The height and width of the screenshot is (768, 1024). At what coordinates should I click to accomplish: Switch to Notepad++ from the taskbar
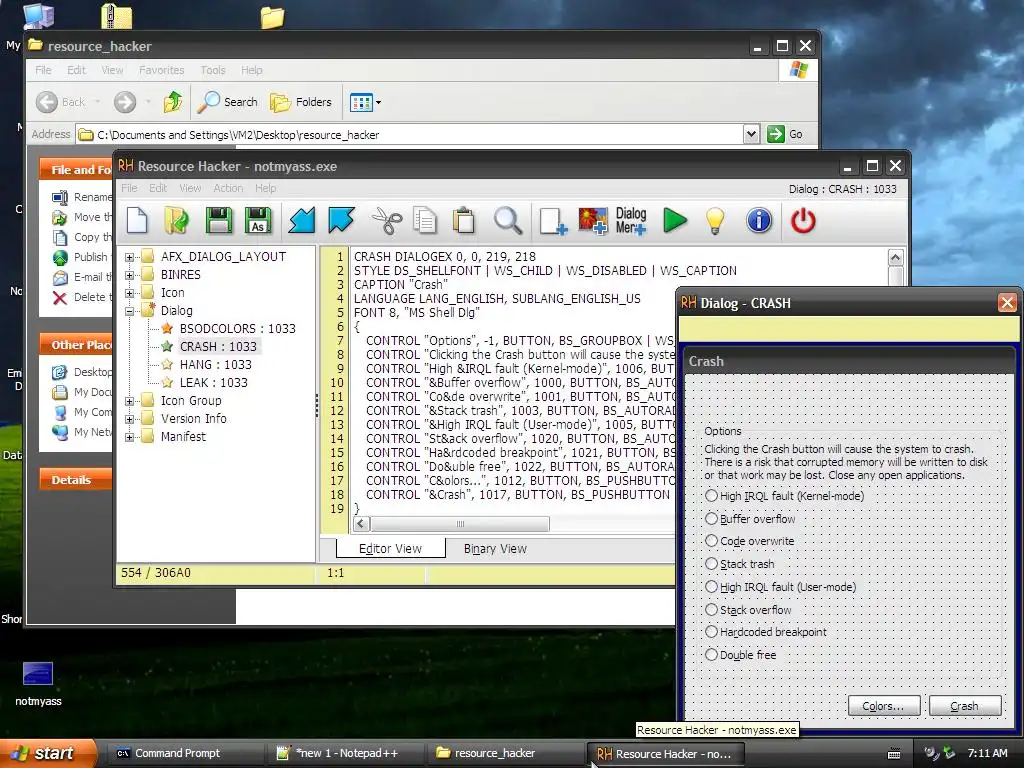click(x=347, y=753)
